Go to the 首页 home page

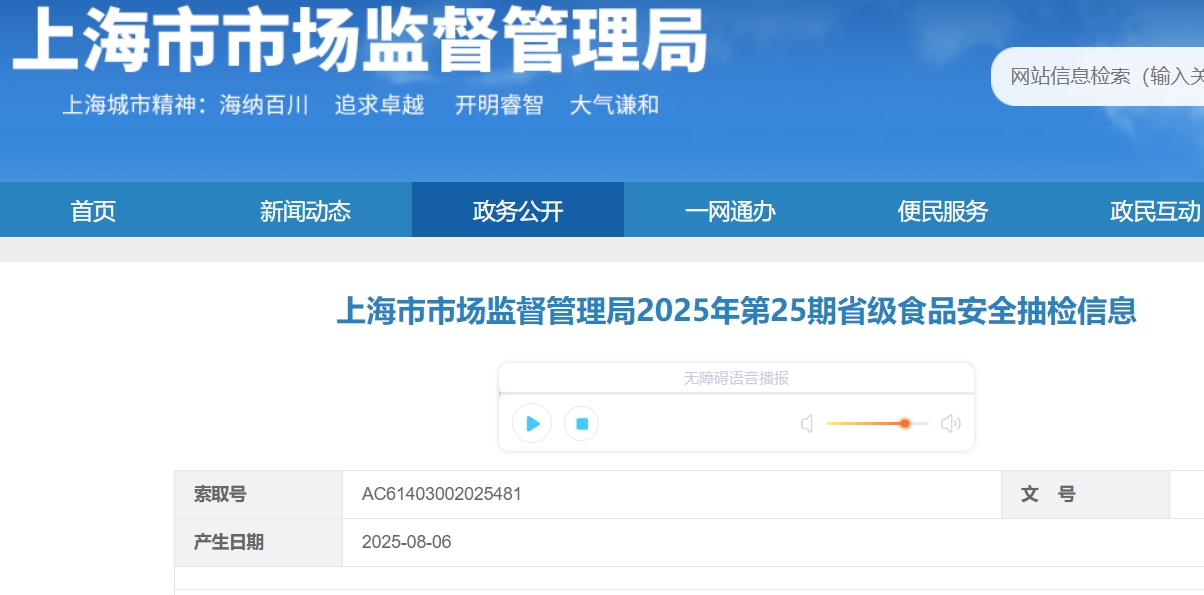[x=93, y=211]
